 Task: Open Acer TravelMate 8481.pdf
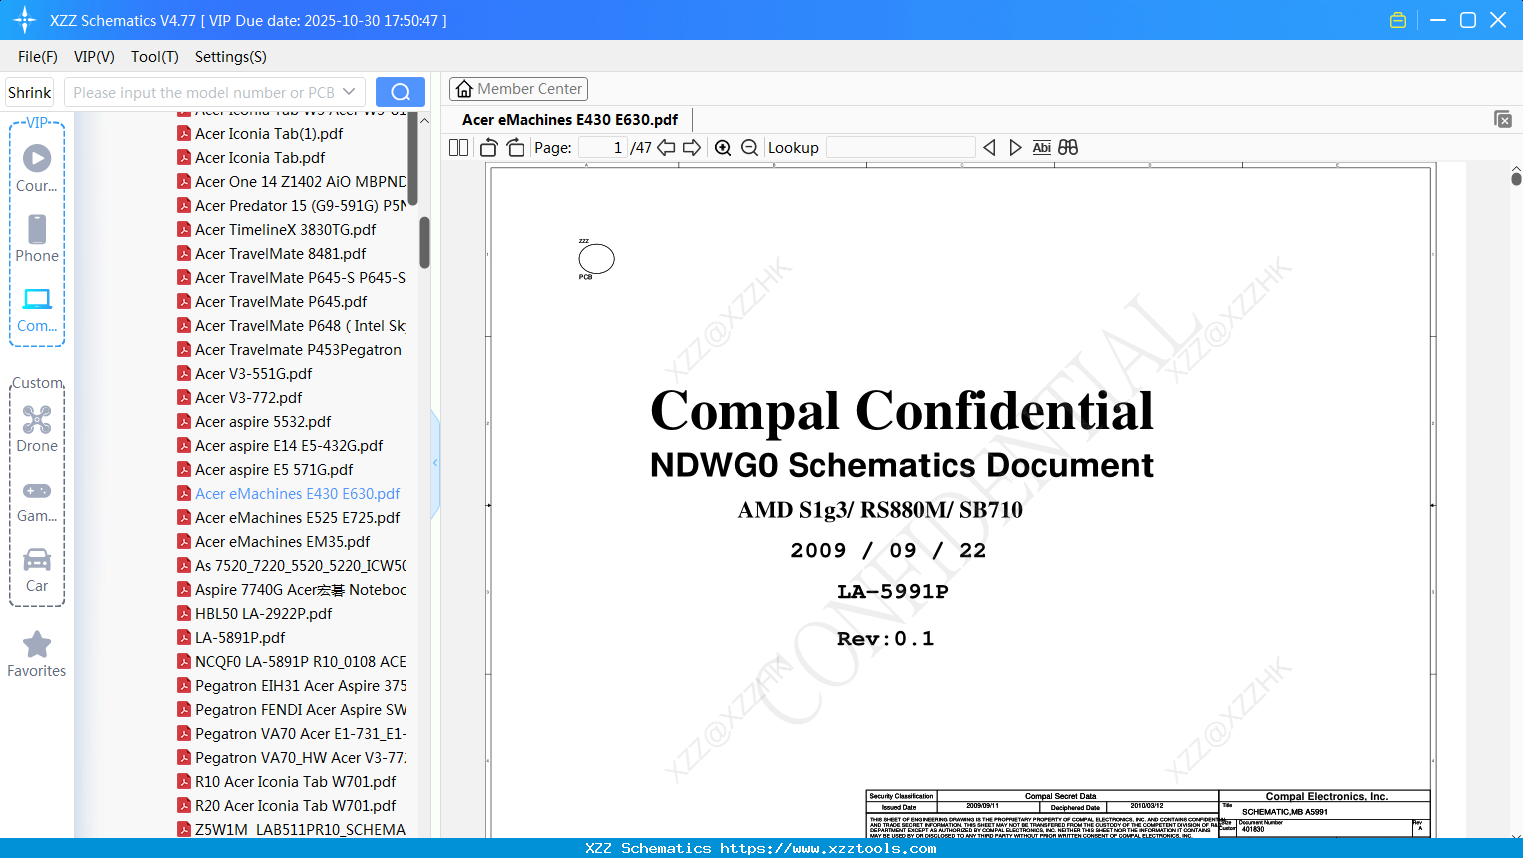click(272, 254)
